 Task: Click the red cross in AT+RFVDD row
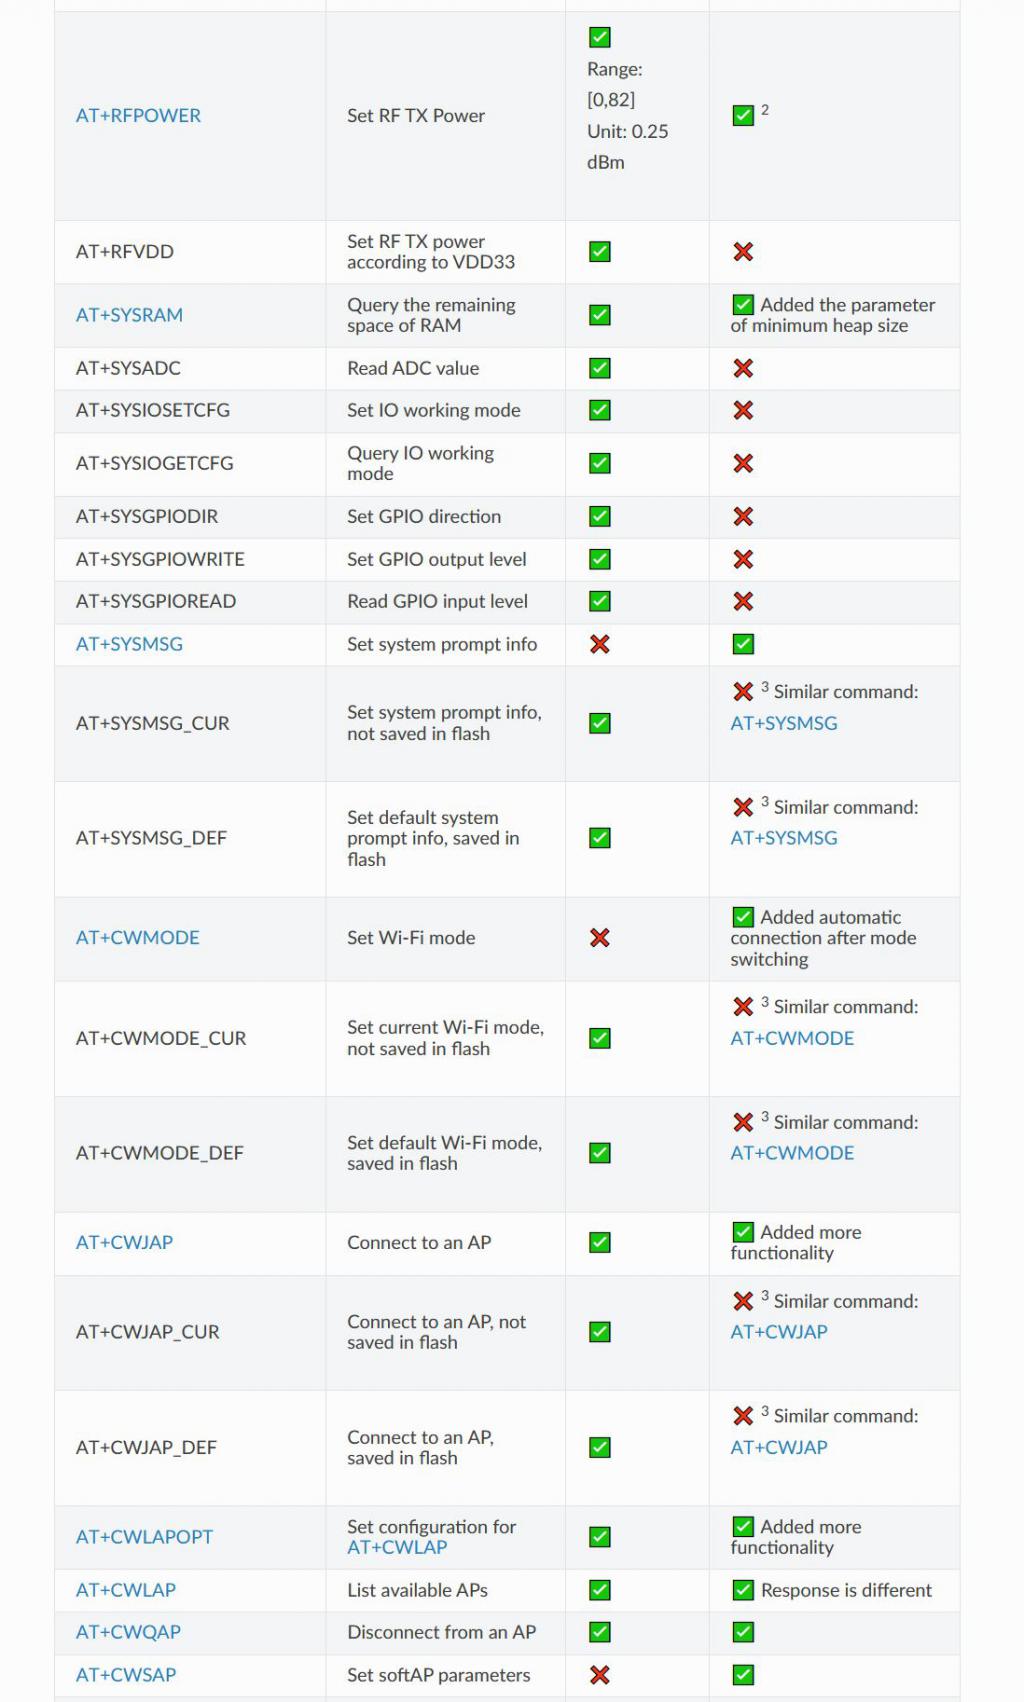point(743,252)
